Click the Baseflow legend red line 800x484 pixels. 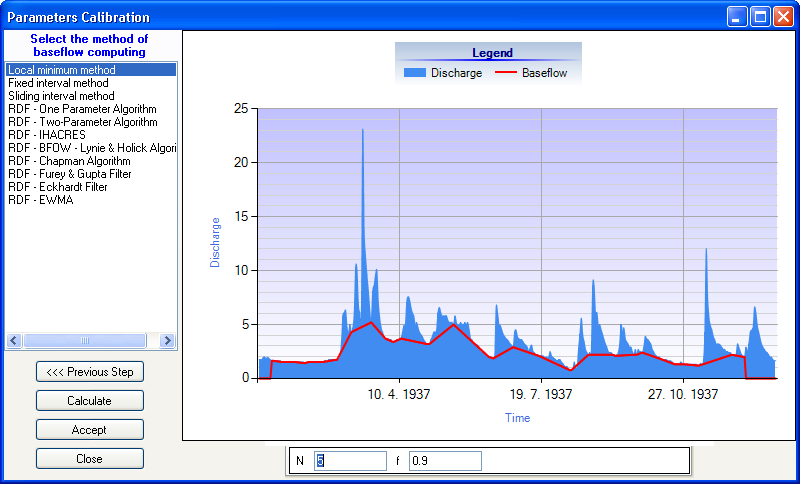[x=506, y=73]
